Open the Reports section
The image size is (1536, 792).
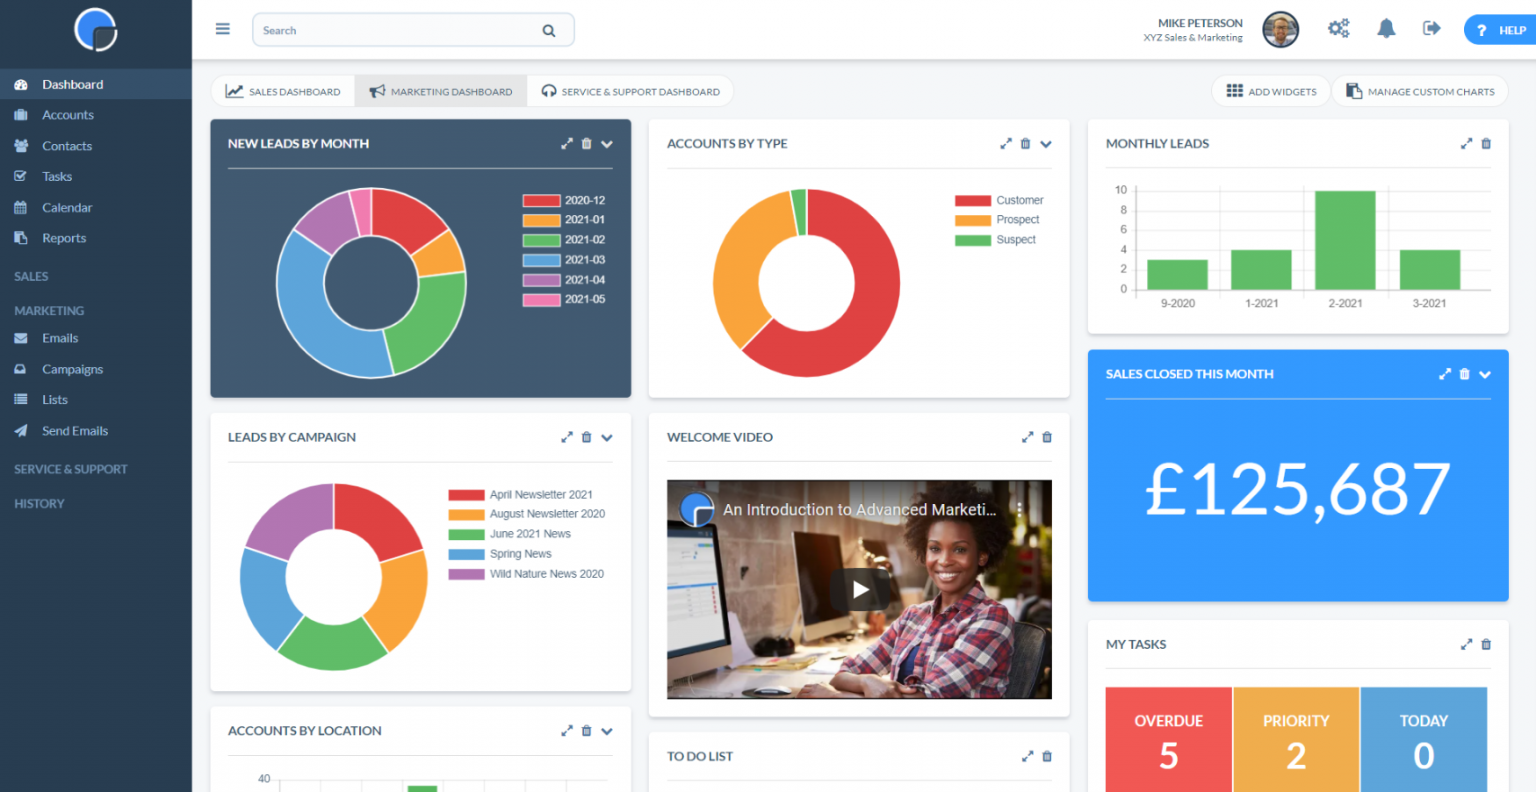click(x=63, y=238)
